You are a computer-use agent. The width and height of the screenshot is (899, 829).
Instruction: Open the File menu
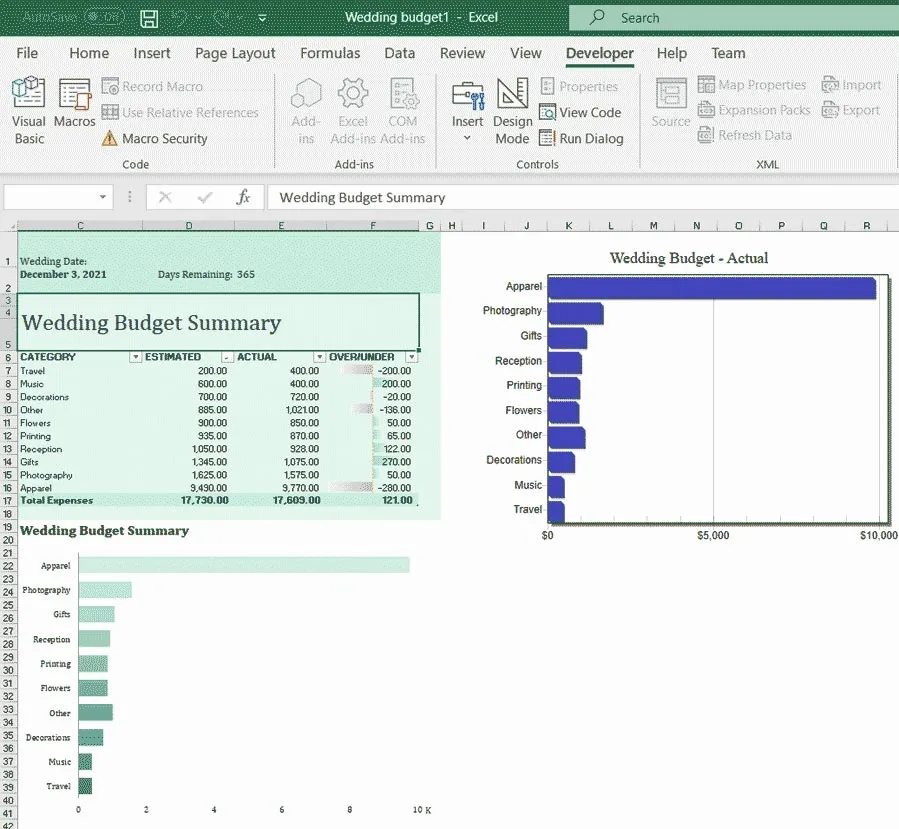tap(26, 53)
